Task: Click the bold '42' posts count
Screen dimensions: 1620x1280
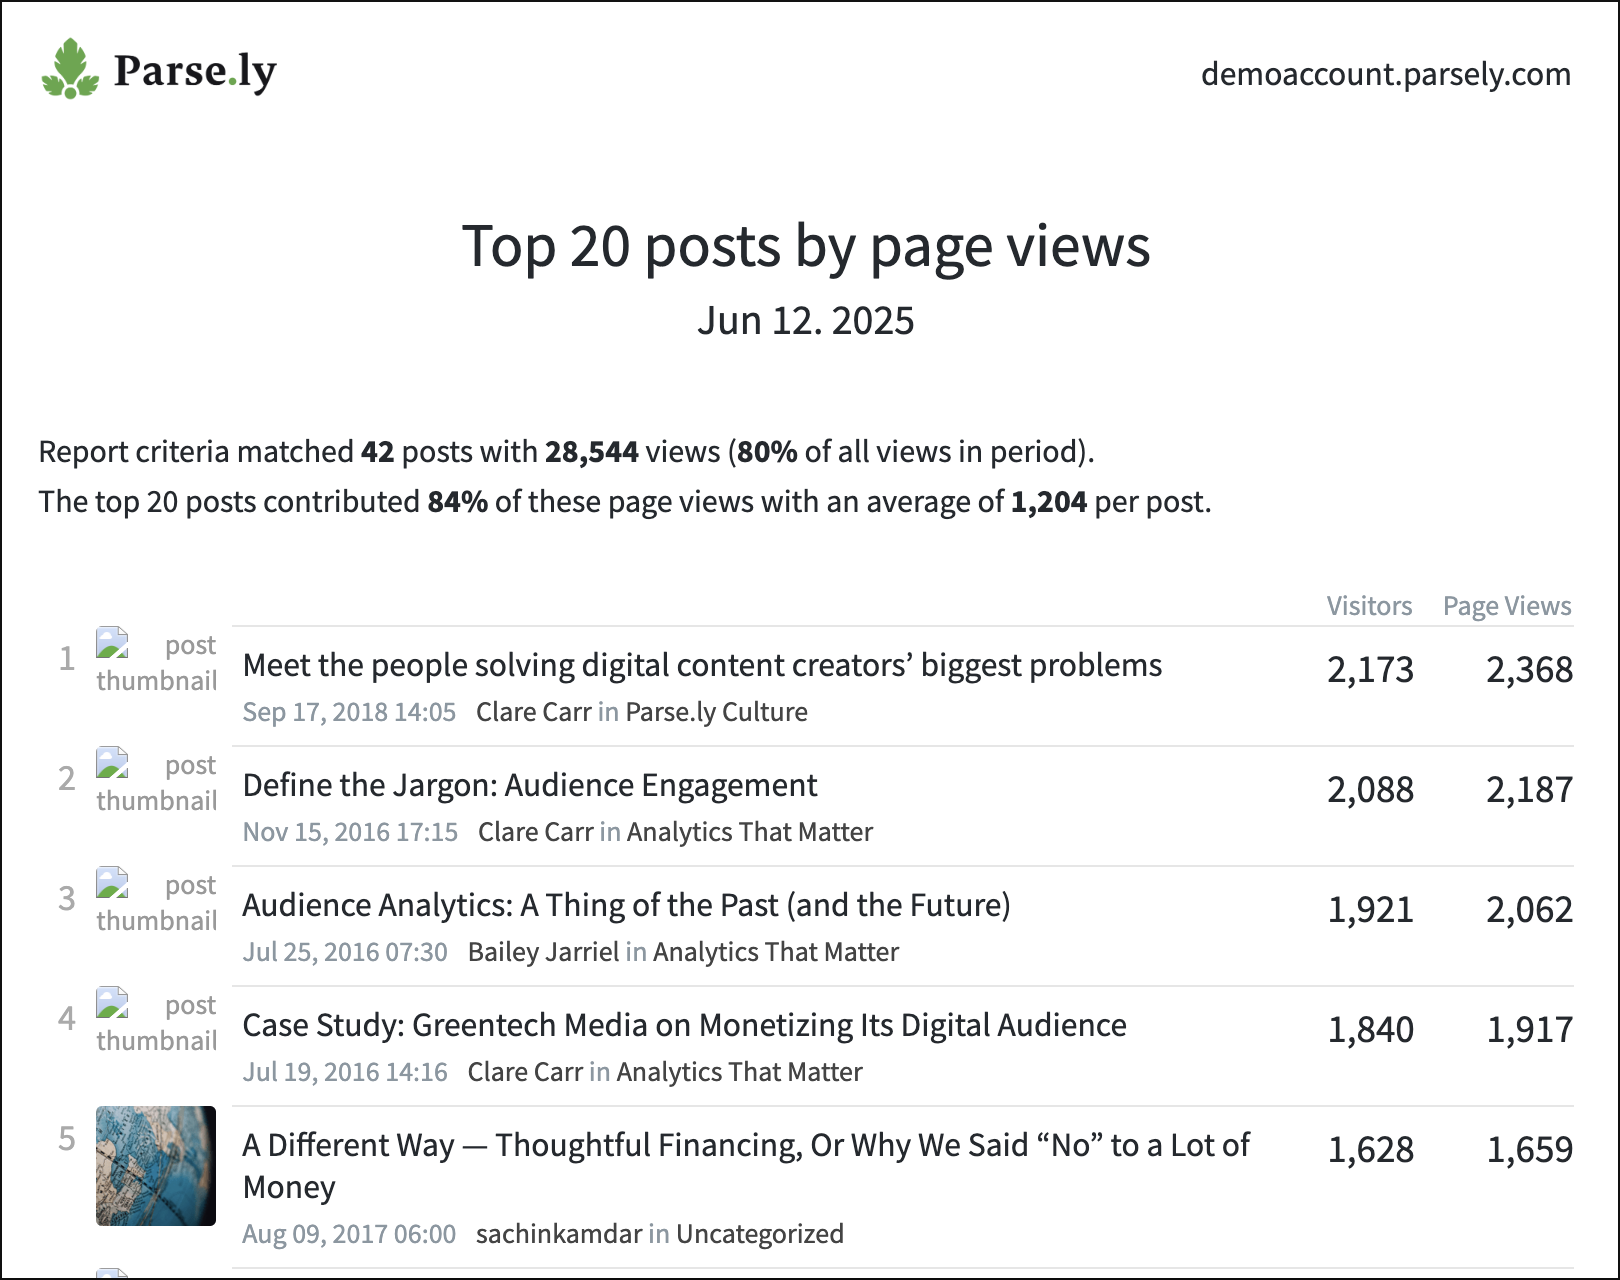Action: click(x=377, y=452)
